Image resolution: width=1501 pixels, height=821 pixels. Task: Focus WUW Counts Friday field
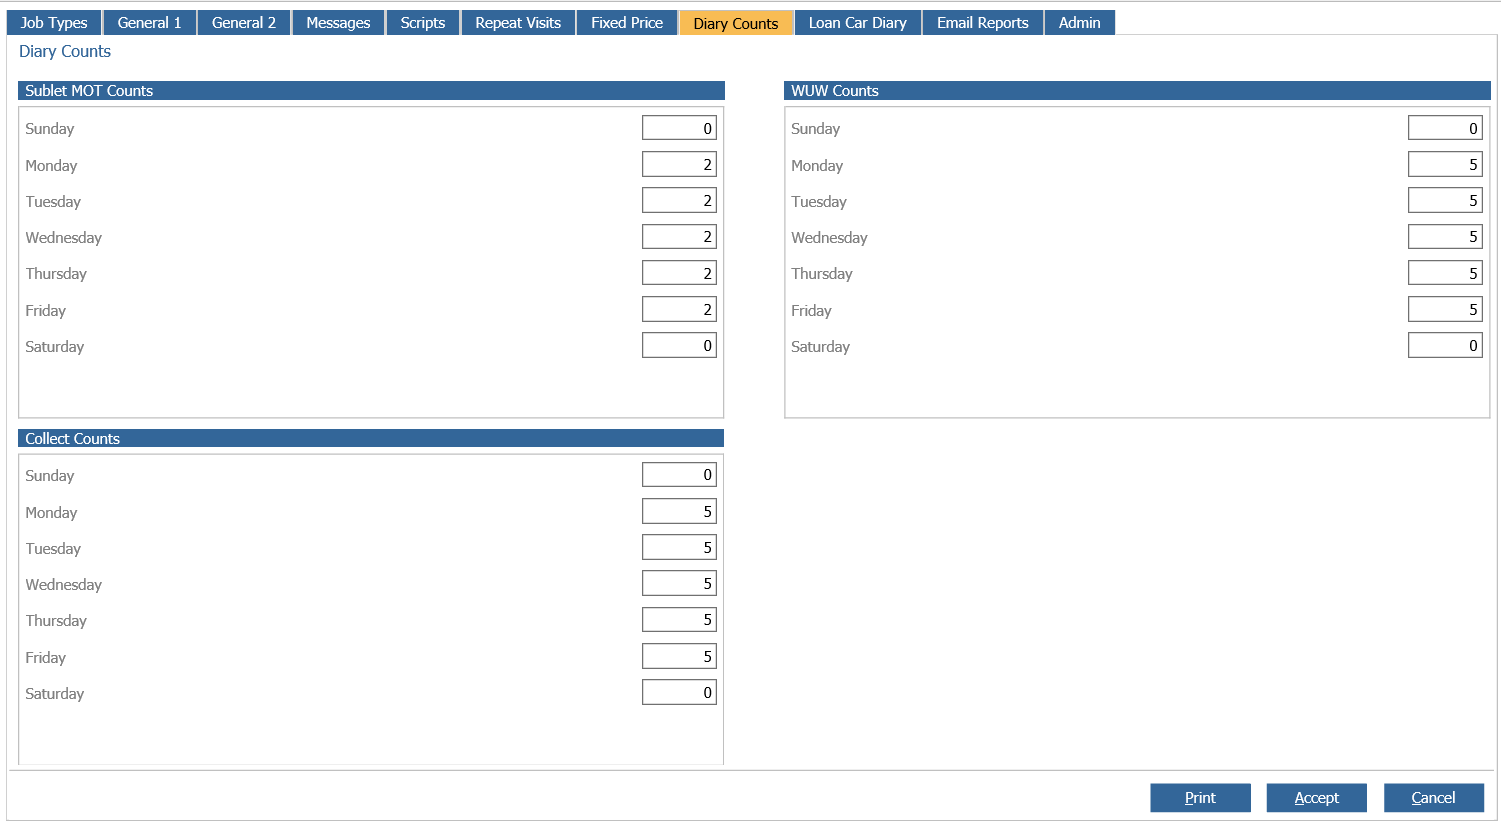coord(1445,309)
